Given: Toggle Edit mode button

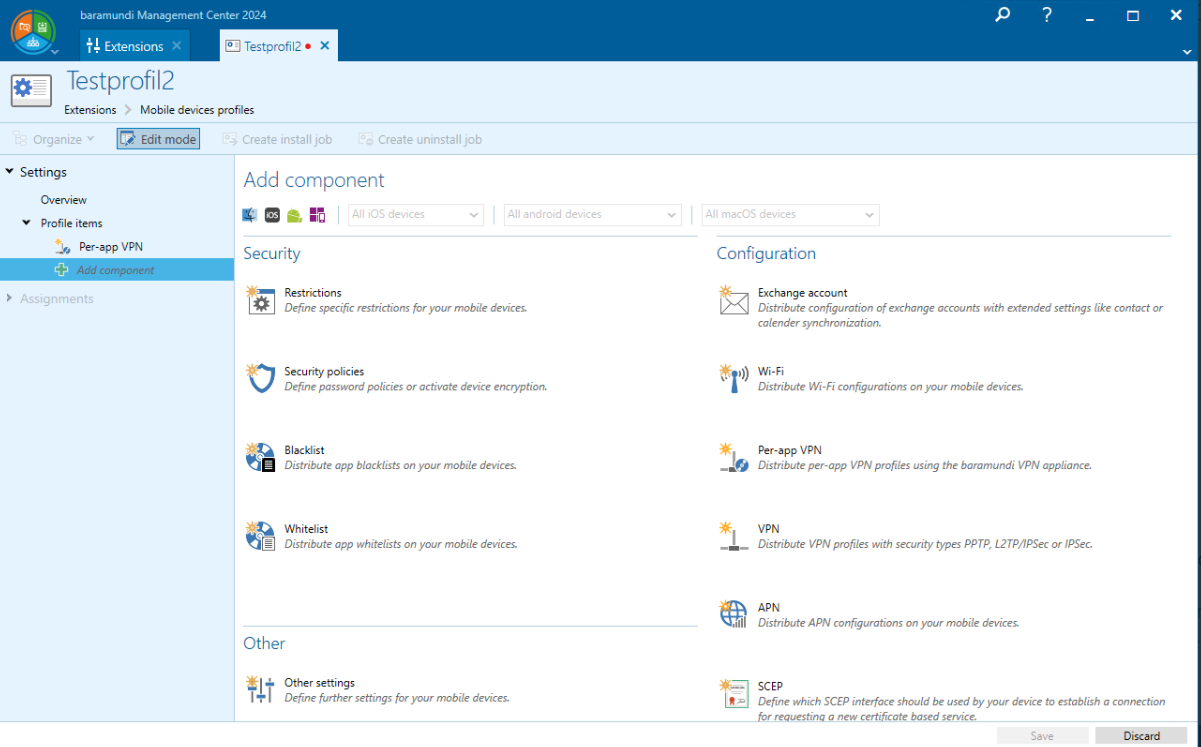Looking at the screenshot, I should [x=158, y=139].
